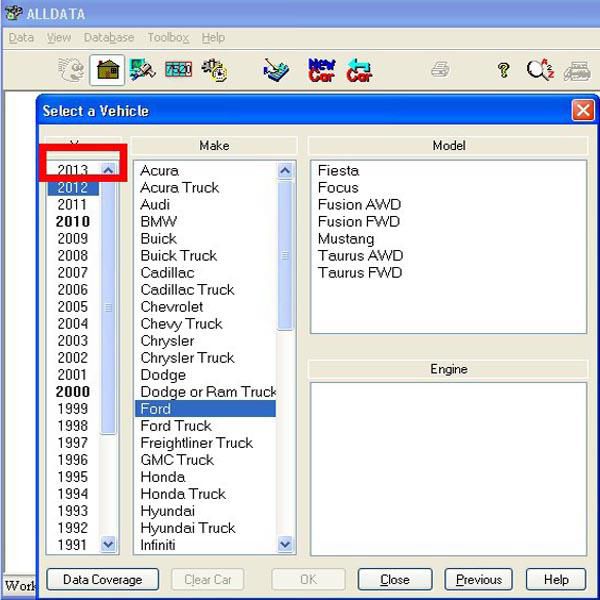
Task: Click the blue notepad pen toolbar icon
Action: 276,70
